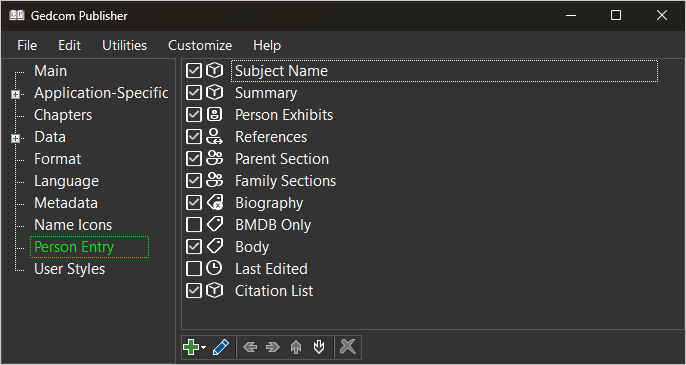Click the cube icon beside Citation List
The height and width of the screenshot is (365, 686).
pyautogui.click(x=214, y=291)
